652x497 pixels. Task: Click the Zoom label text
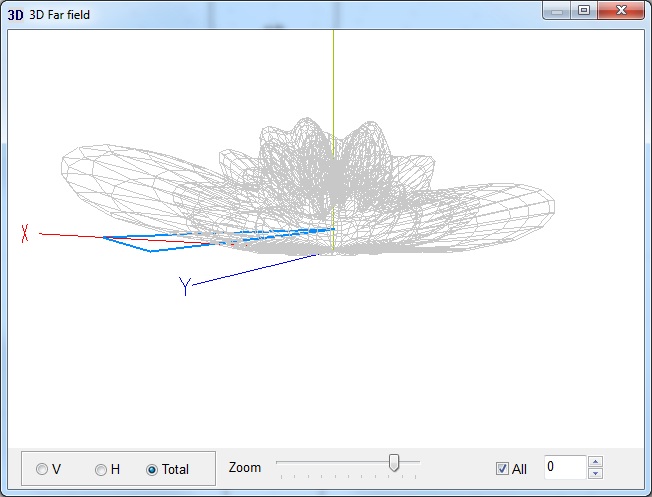[244, 467]
